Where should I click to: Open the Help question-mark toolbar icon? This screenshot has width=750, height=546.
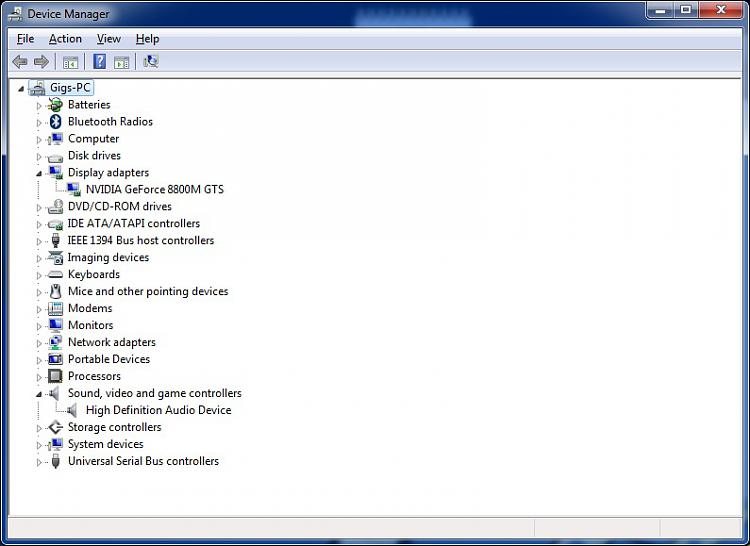click(99, 61)
